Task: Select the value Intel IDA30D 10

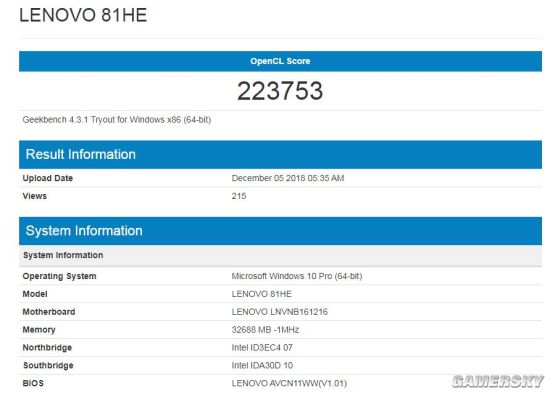Action: pyautogui.click(x=262, y=366)
